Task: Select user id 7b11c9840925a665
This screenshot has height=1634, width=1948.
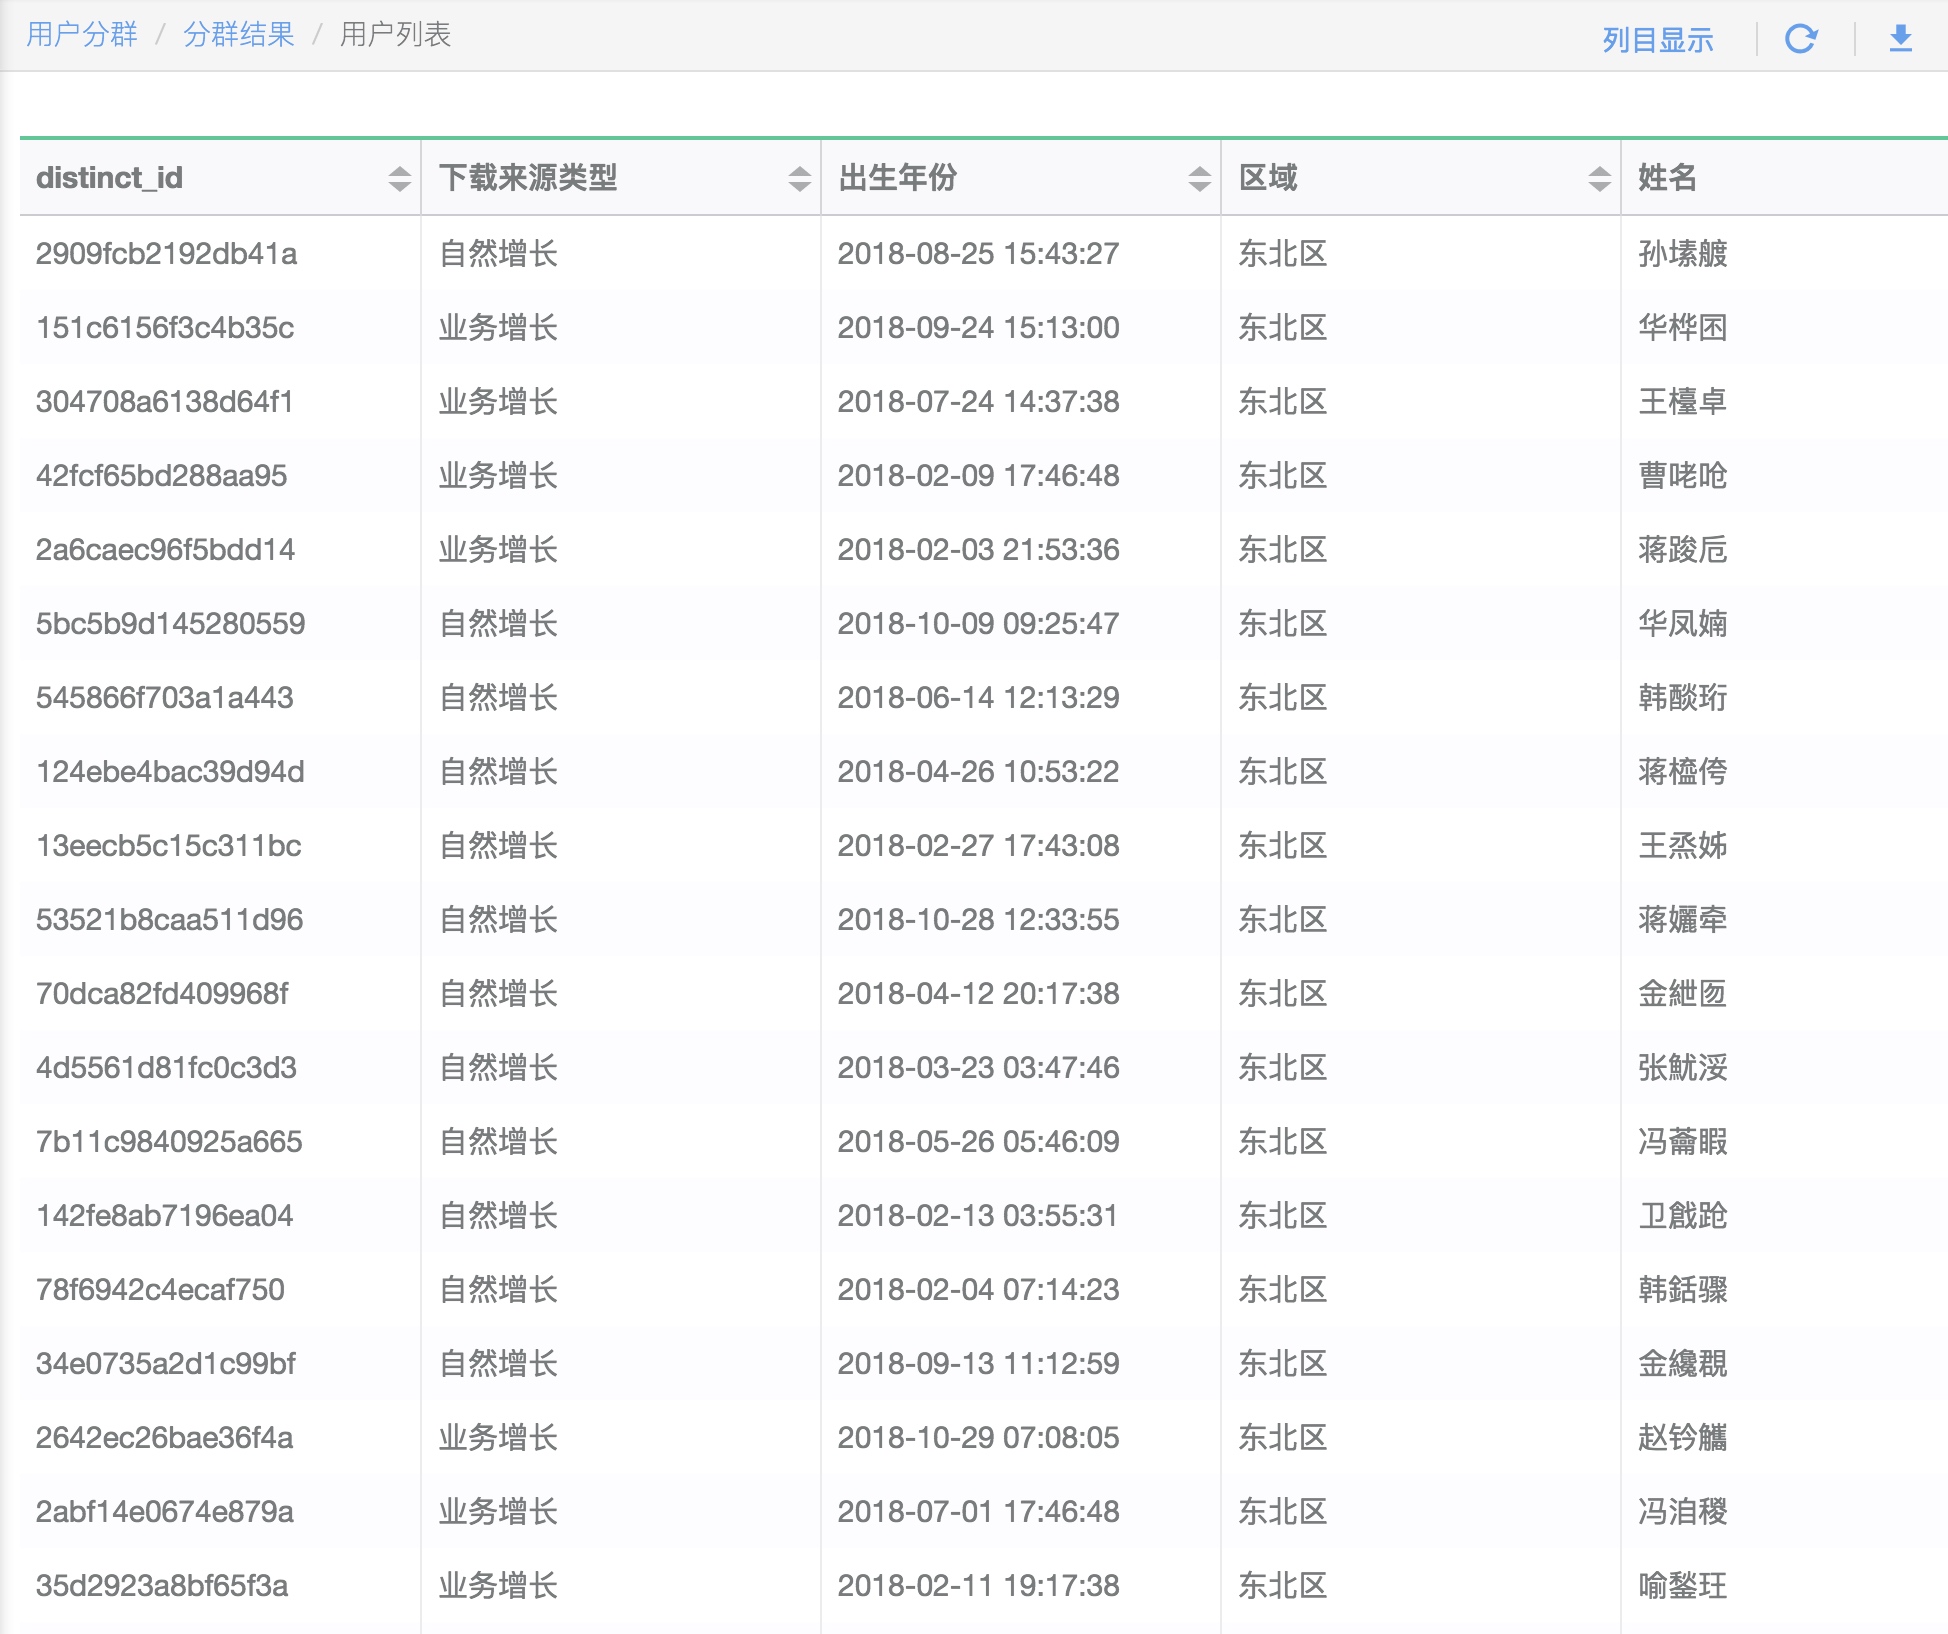Action: pos(169,1142)
